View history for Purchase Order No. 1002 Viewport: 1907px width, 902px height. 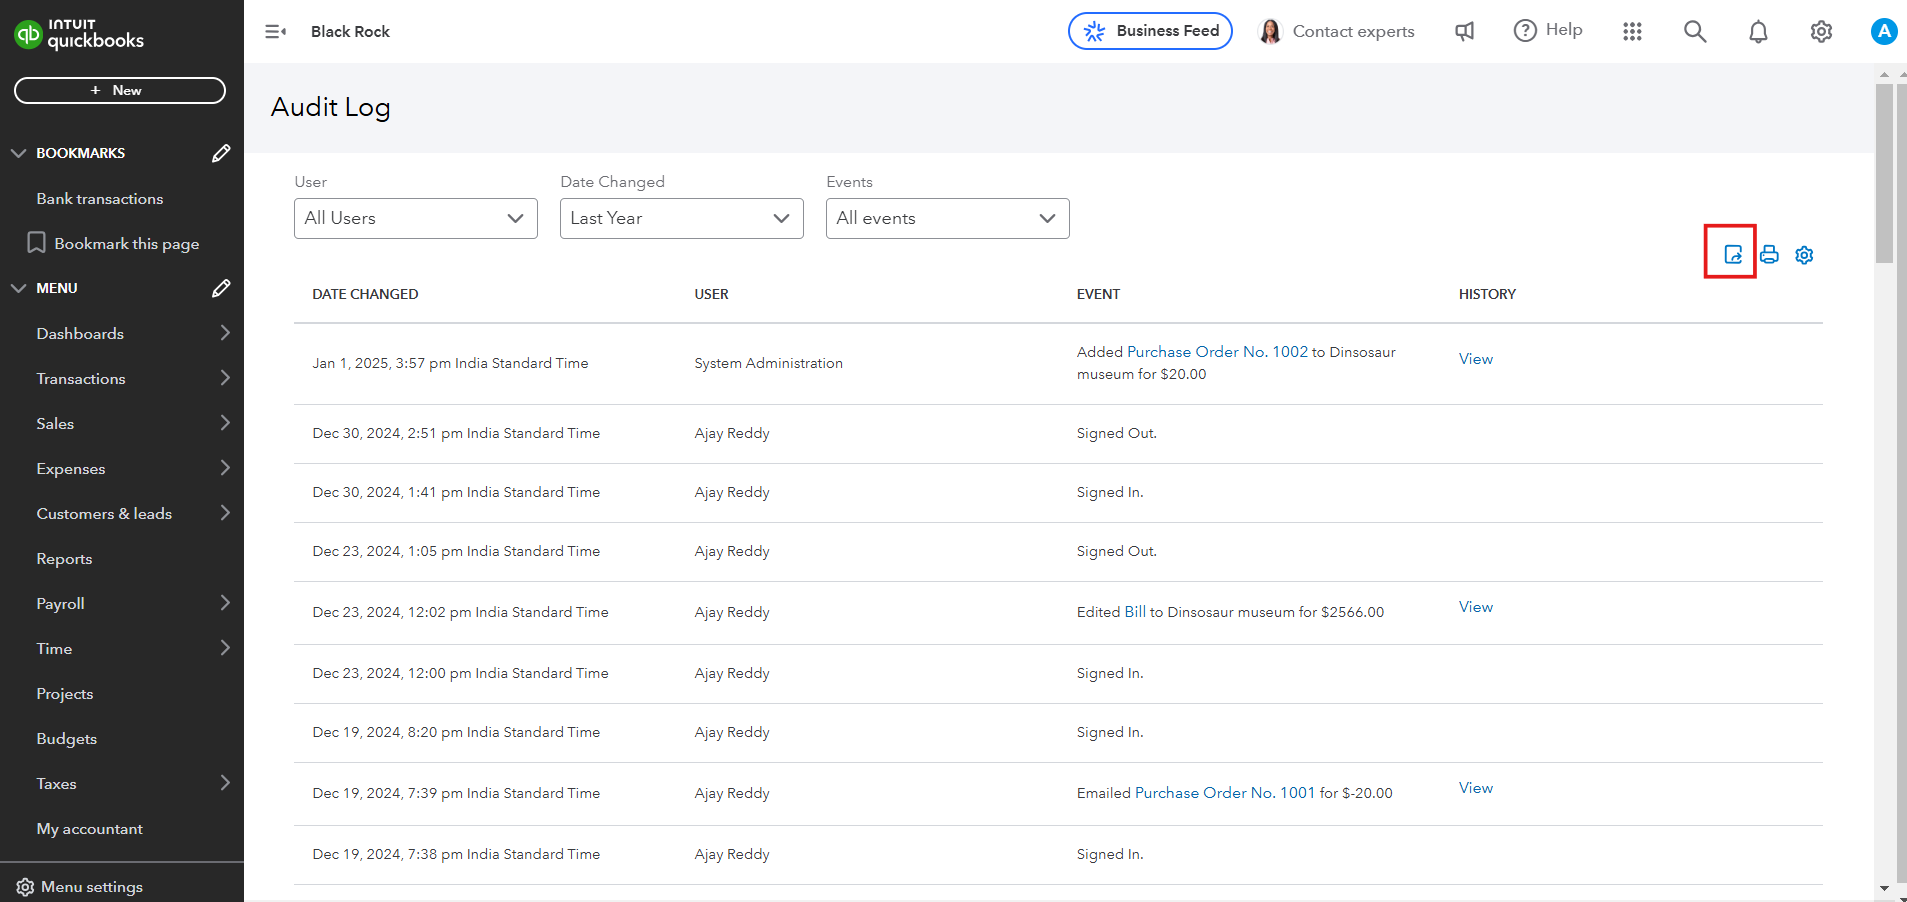click(1476, 359)
